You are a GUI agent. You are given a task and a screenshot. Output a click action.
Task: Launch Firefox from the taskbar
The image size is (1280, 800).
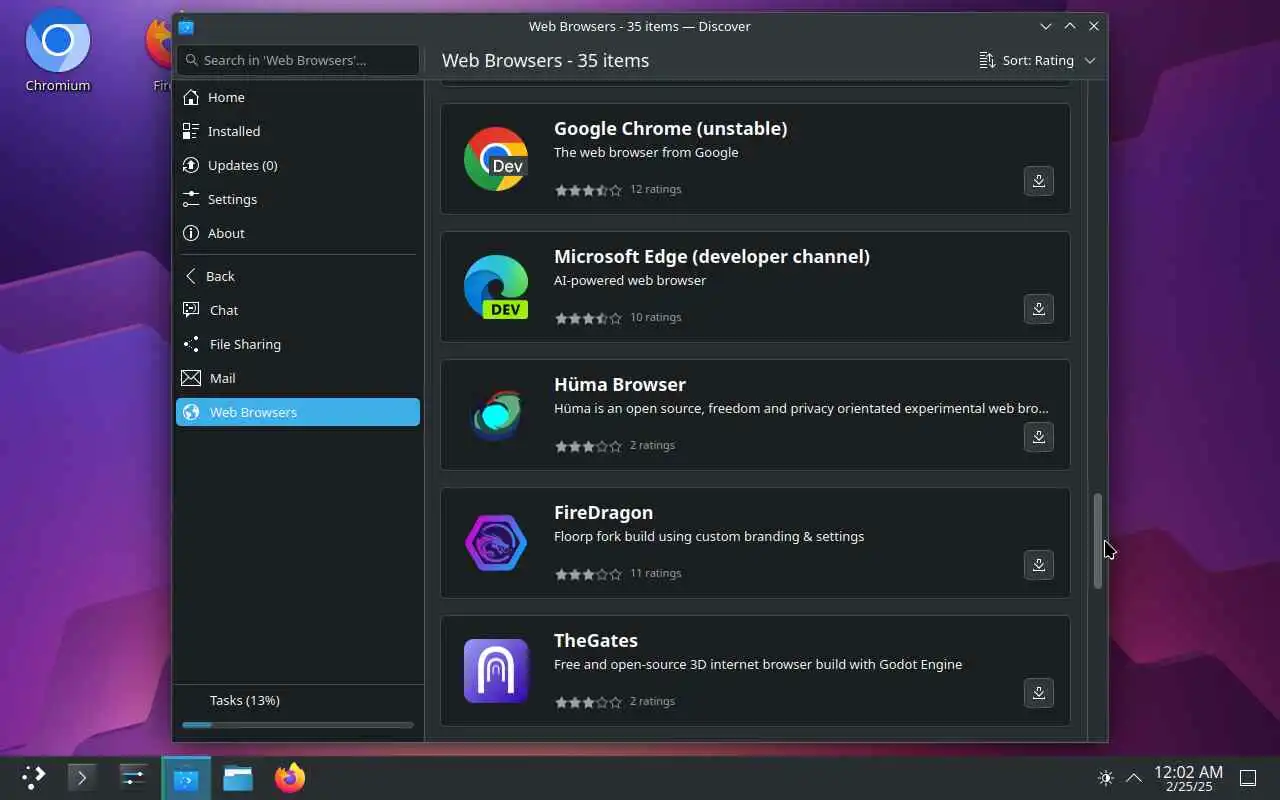[x=290, y=777]
